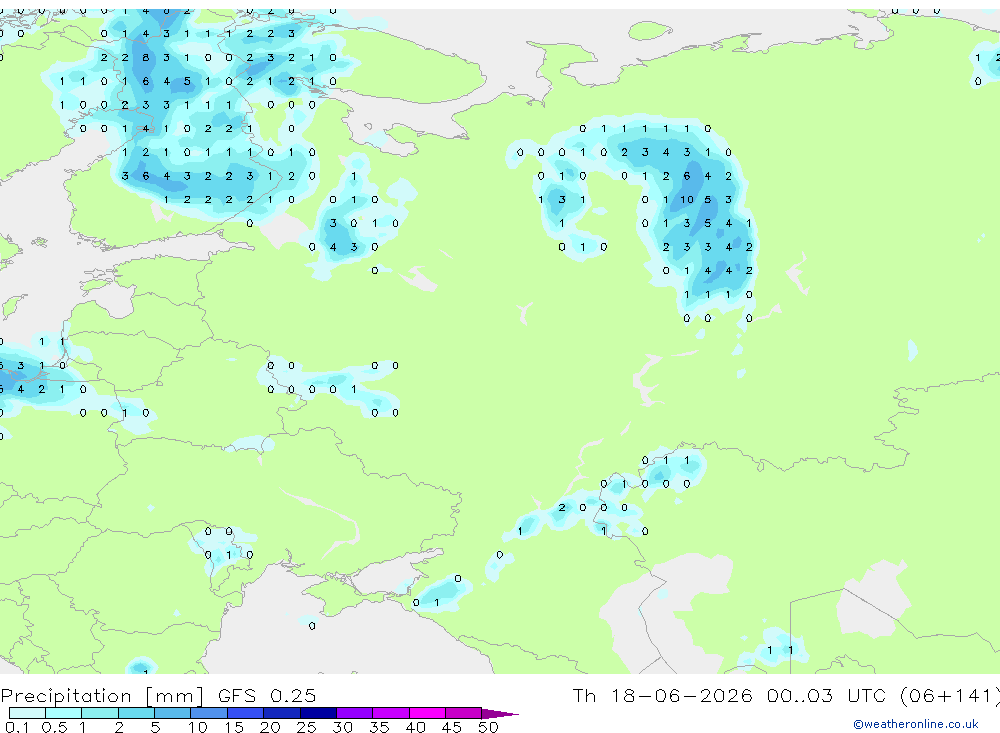
Task: Click the 45–50 mm legend swatch
Action: (464, 713)
